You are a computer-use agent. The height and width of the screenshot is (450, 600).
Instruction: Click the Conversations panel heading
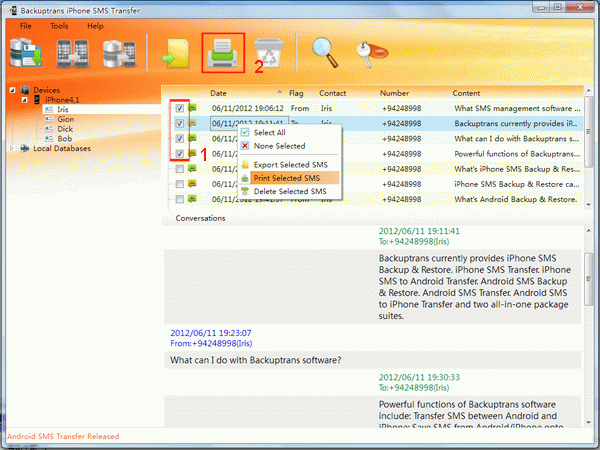(x=200, y=218)
